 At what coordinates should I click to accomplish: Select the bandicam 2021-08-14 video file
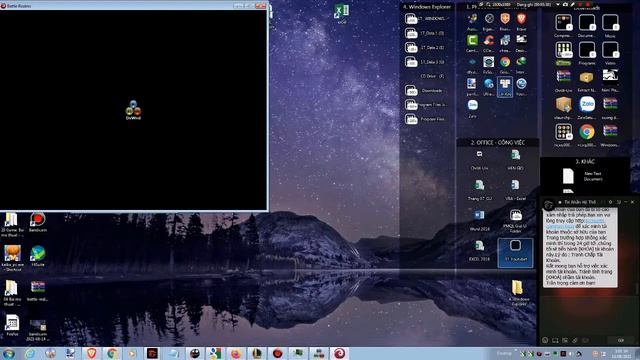click(38, 330)
